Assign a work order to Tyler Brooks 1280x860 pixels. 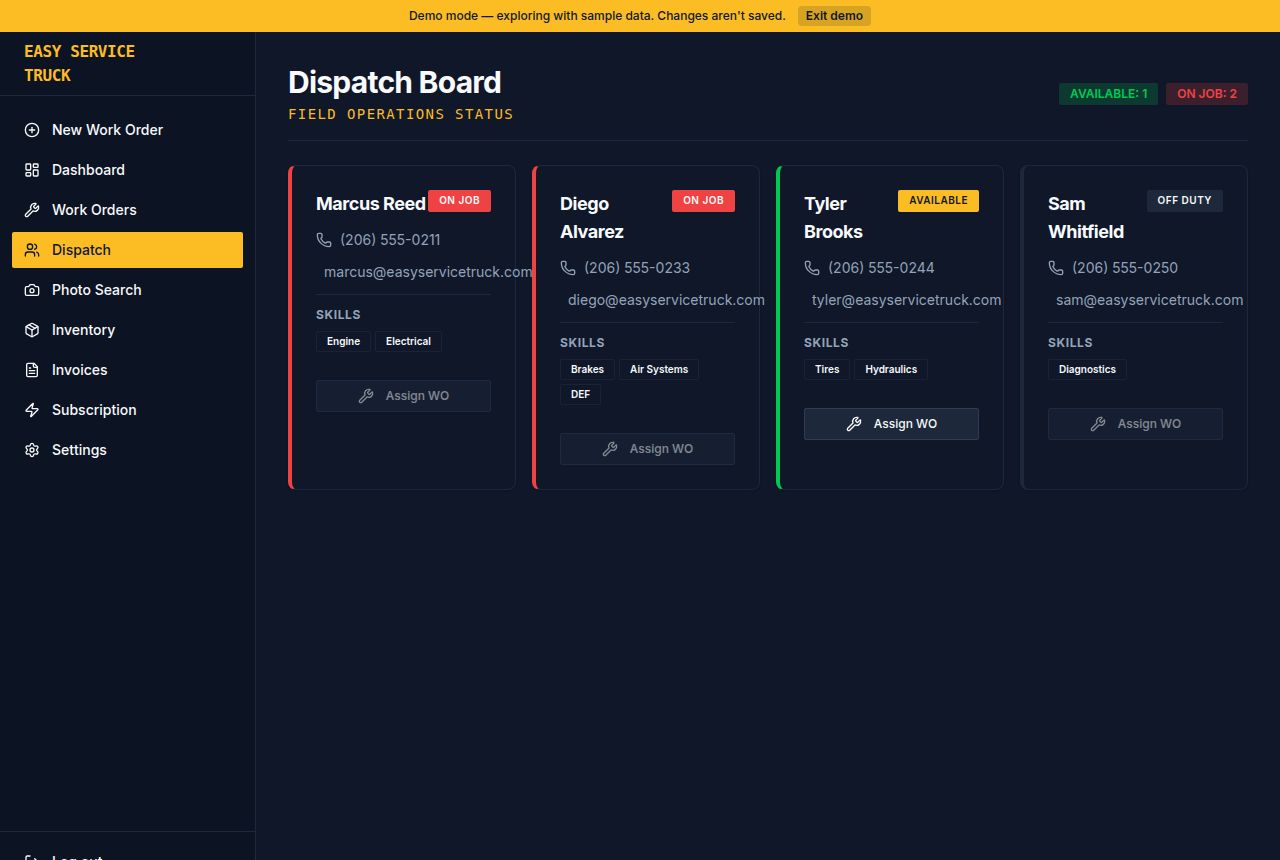pos(891,424)
